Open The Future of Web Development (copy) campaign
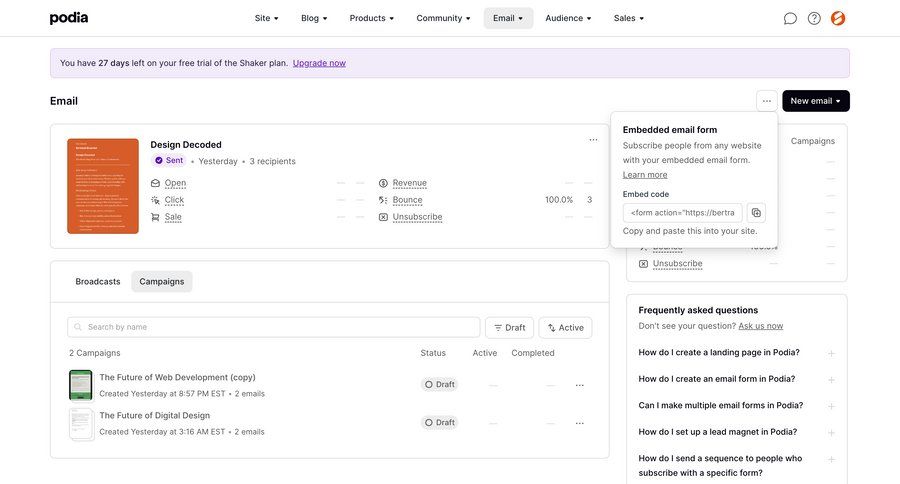Screen dimensions: 900x484 [x=177, y=377]
